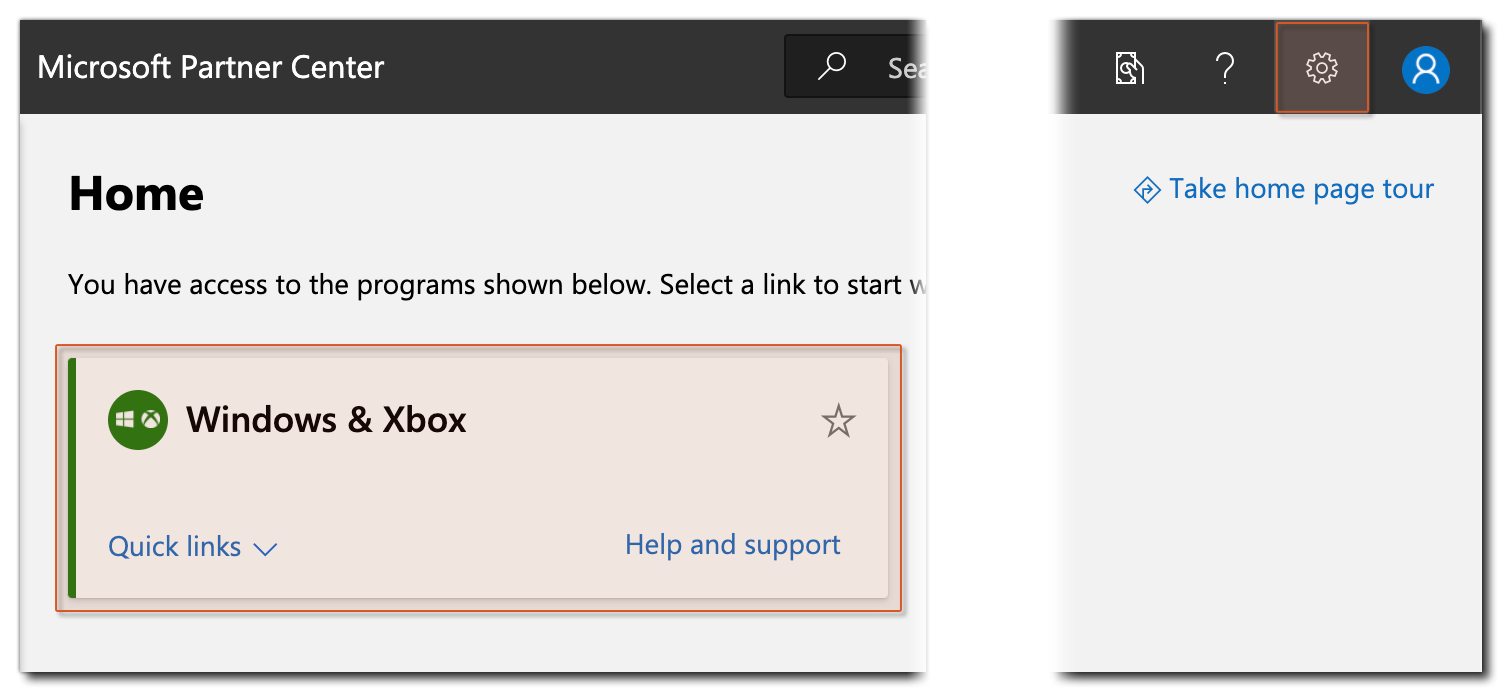
Task: Open the Windows & Xbox program title
Action: click(x=326, y=419)
